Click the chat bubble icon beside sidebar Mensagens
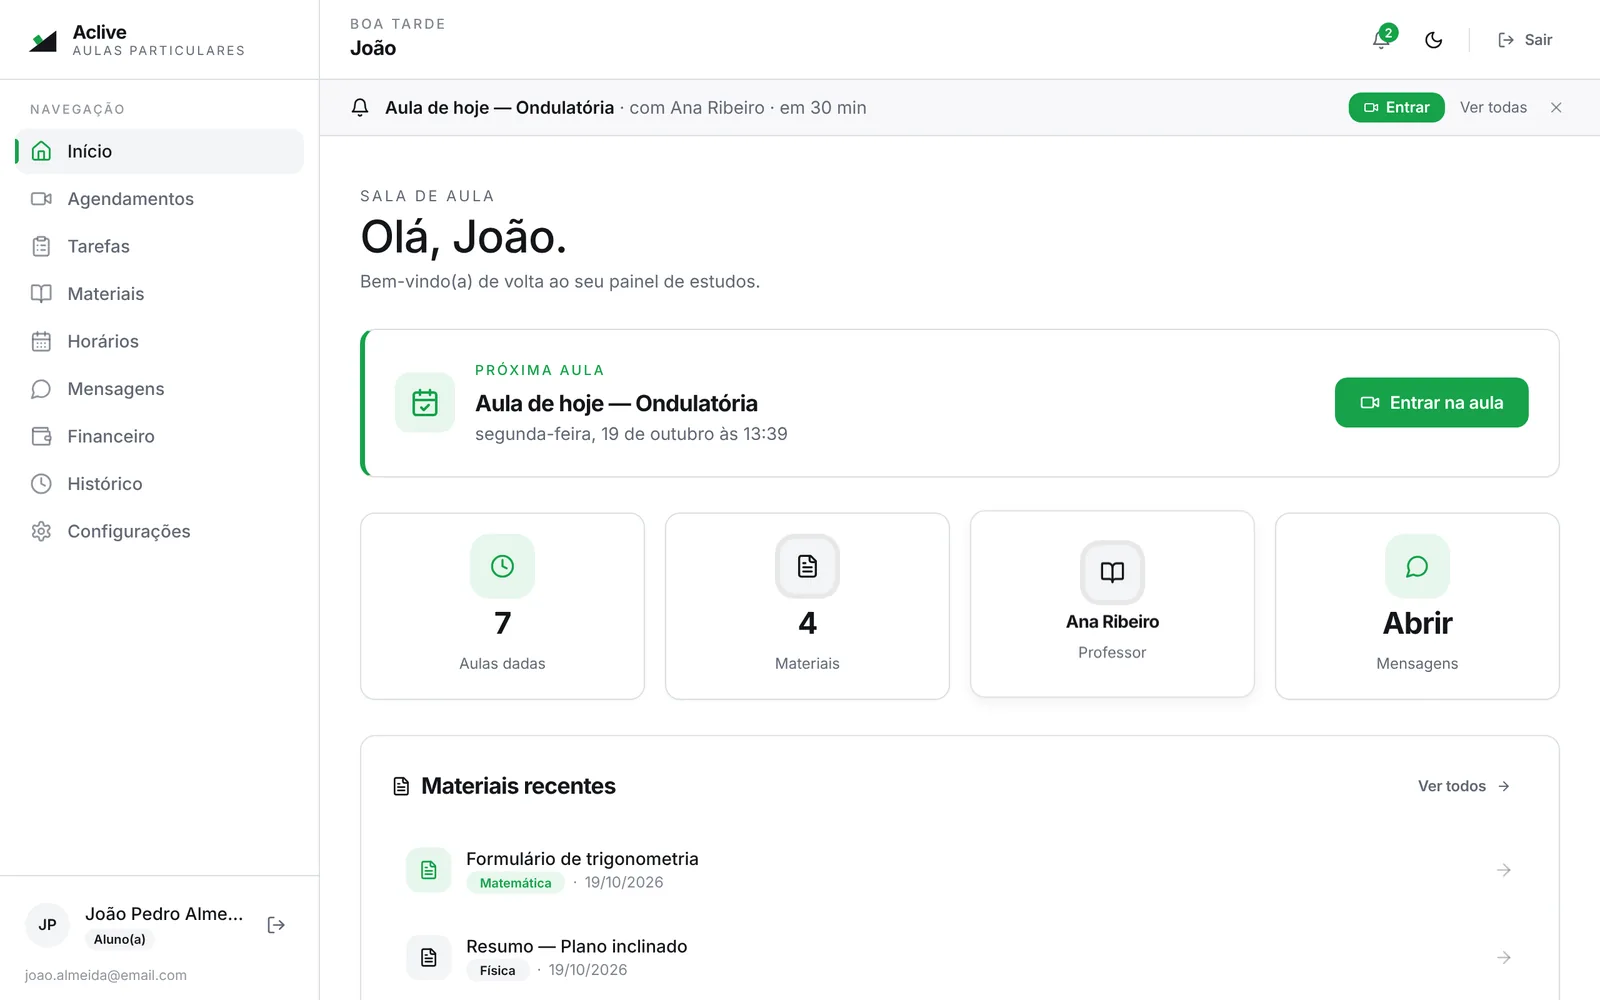Viewport: 1600px width, 1000px height. (41, 389)
